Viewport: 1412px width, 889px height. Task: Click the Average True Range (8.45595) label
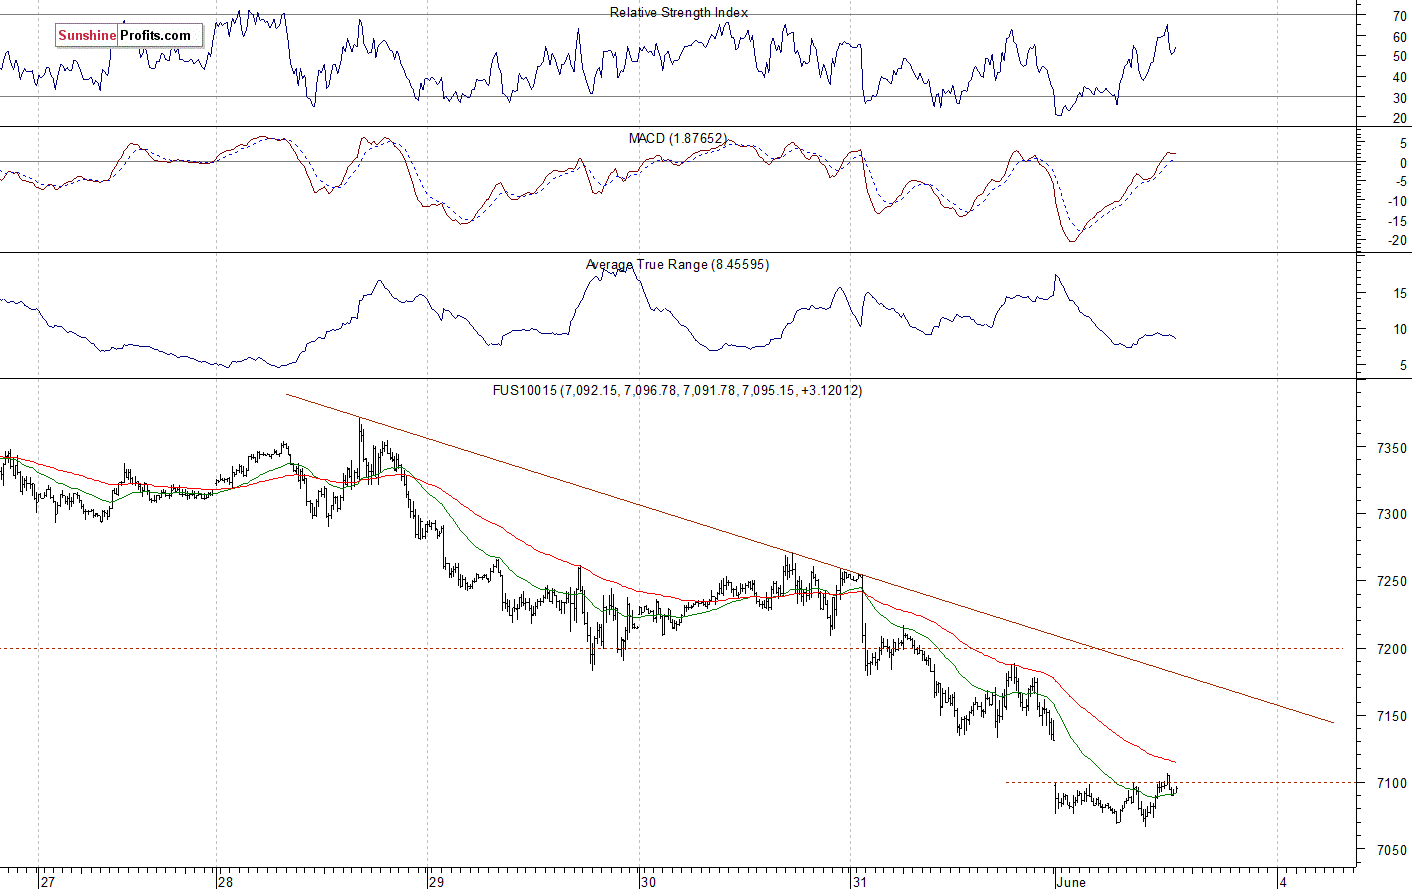coord(677,264)
